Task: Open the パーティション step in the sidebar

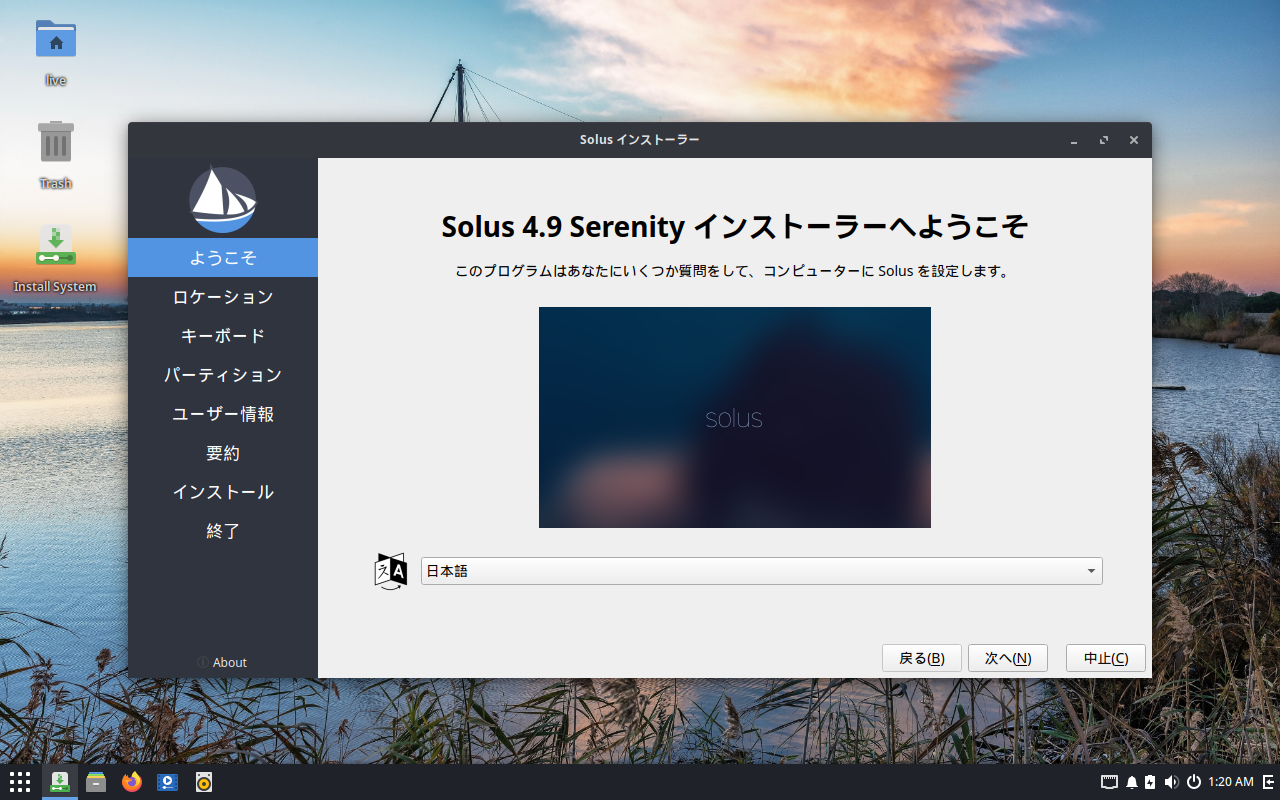Action: [223, 375]
